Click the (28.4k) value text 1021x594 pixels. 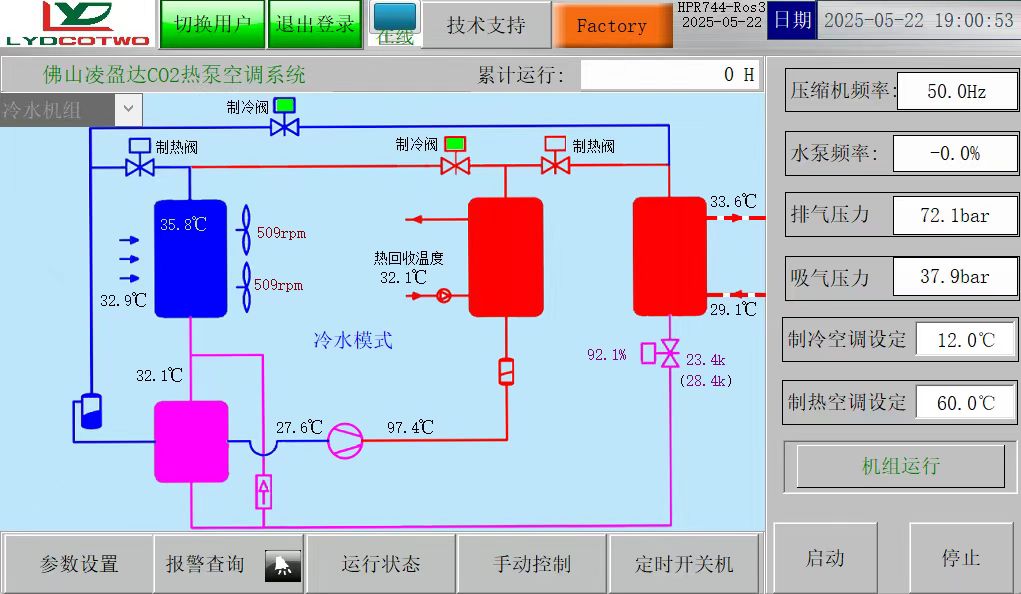706,380
